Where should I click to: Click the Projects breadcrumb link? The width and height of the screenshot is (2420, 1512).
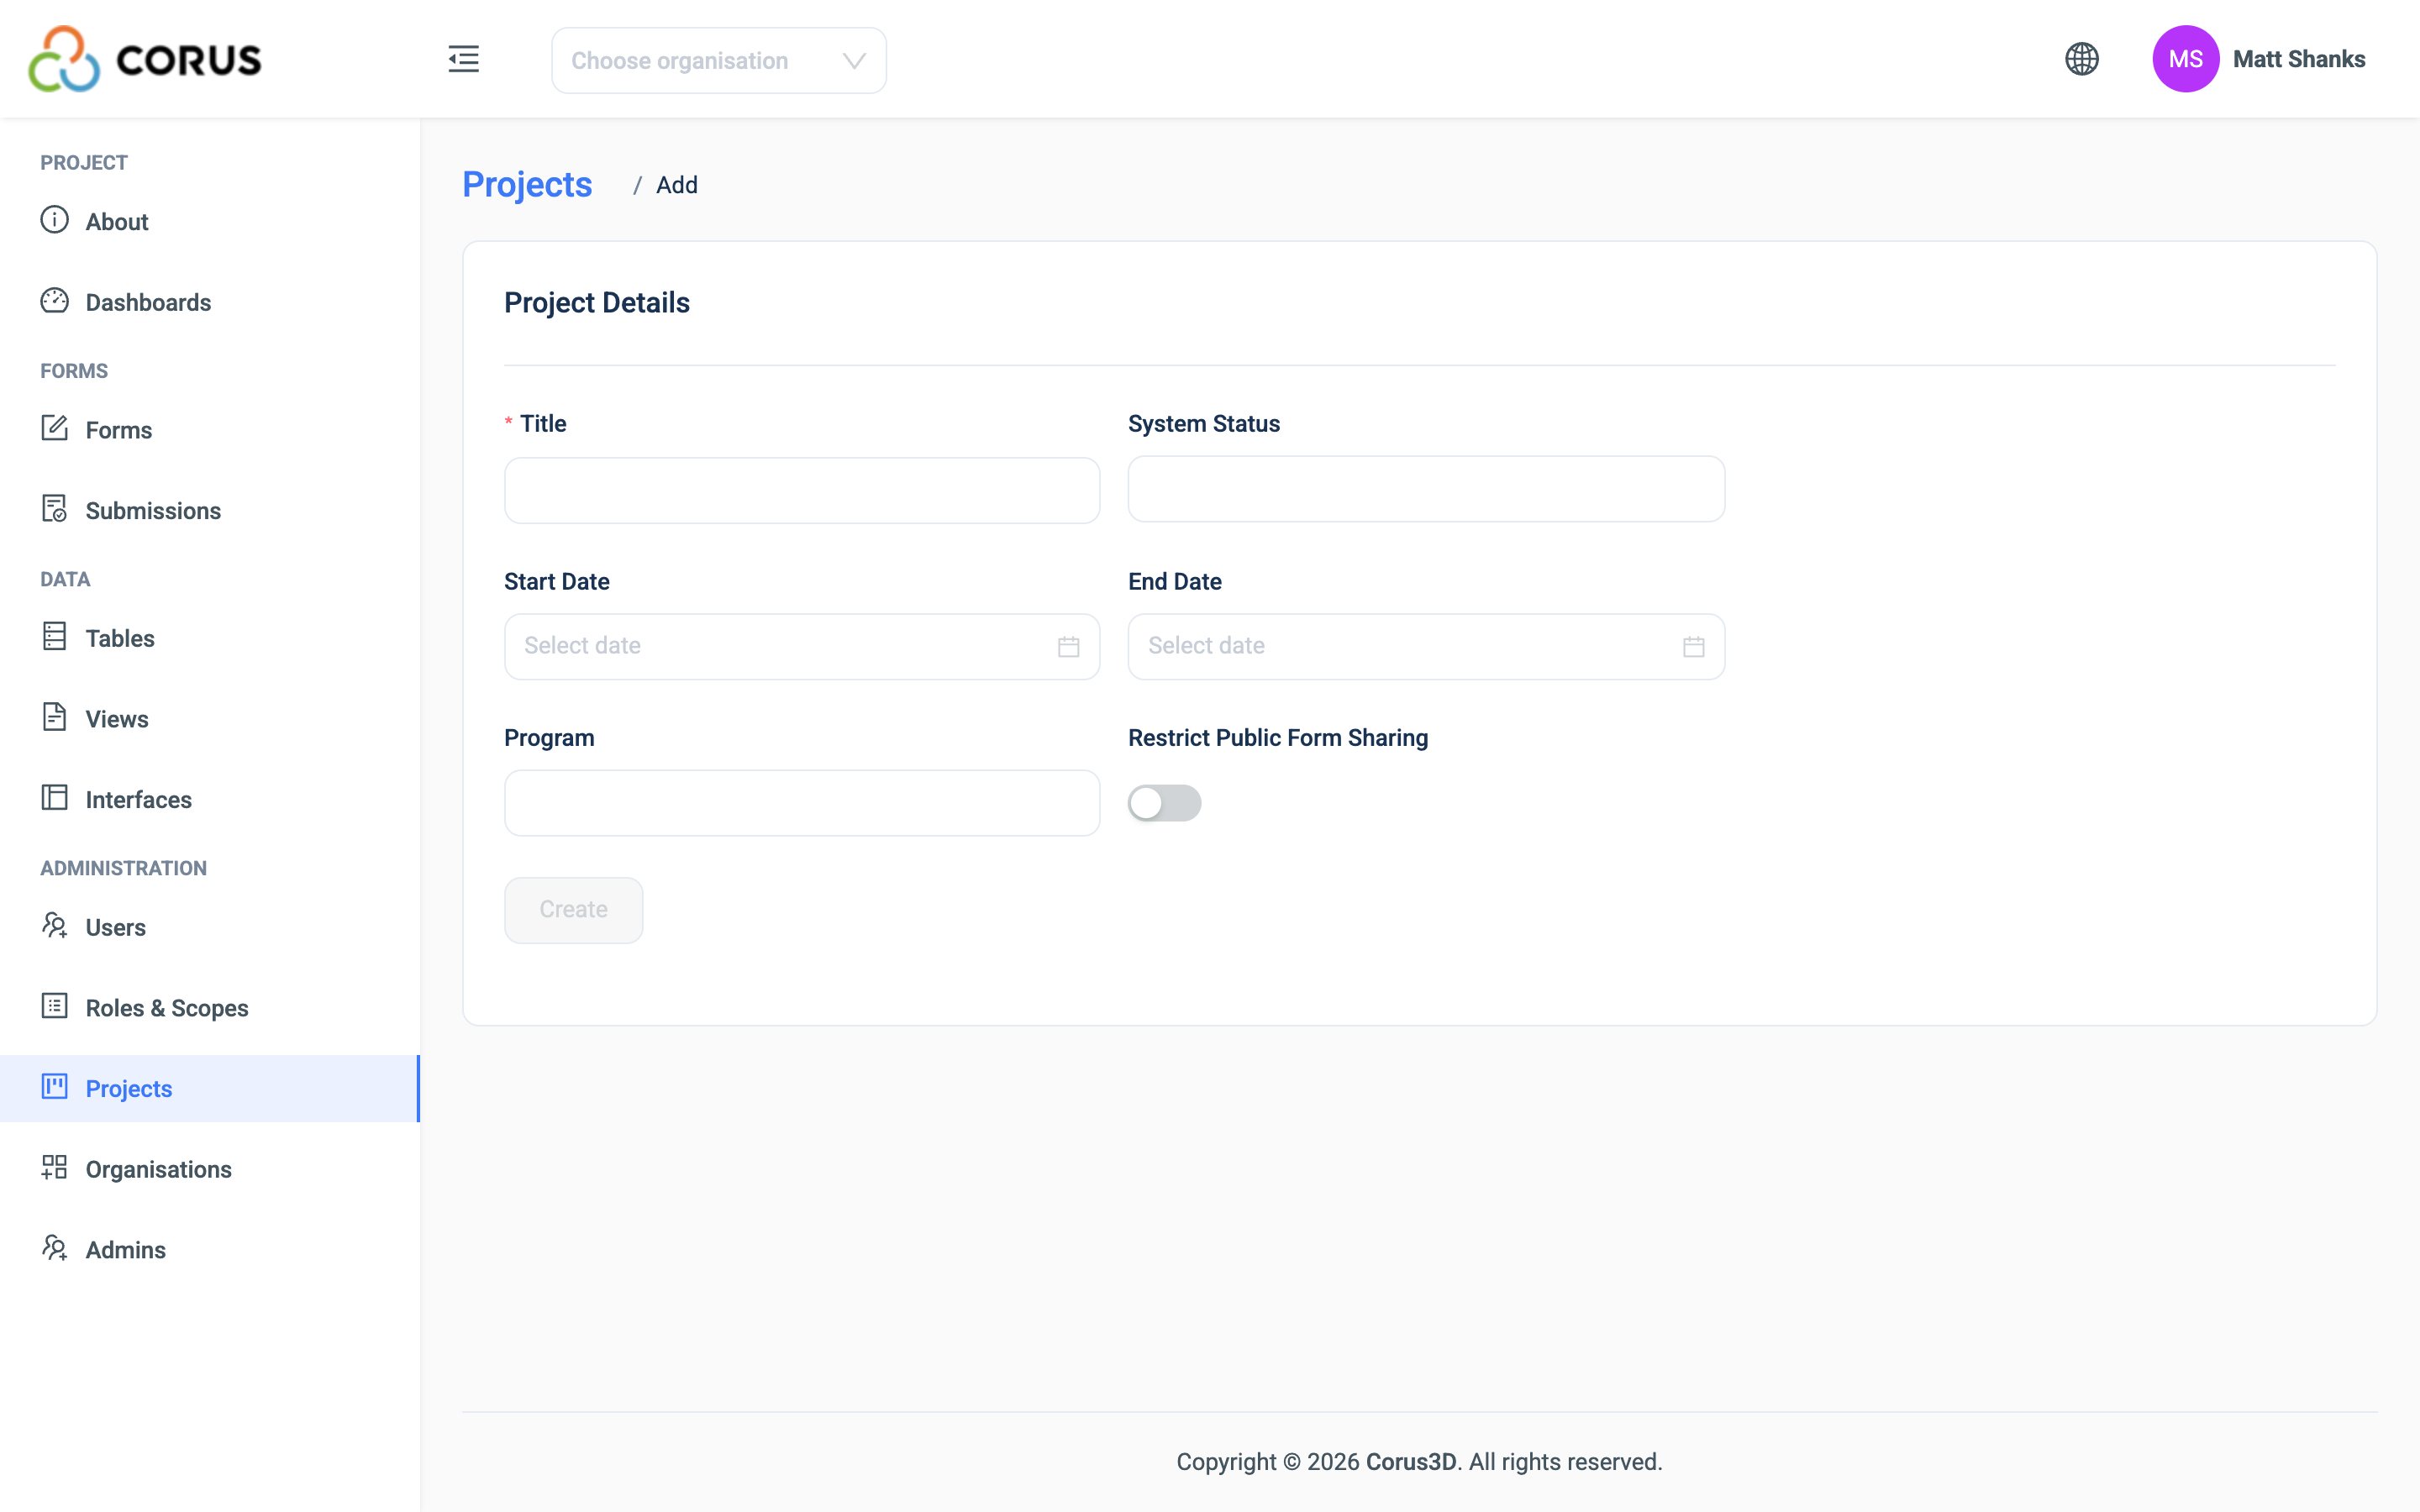pos(527,185)
